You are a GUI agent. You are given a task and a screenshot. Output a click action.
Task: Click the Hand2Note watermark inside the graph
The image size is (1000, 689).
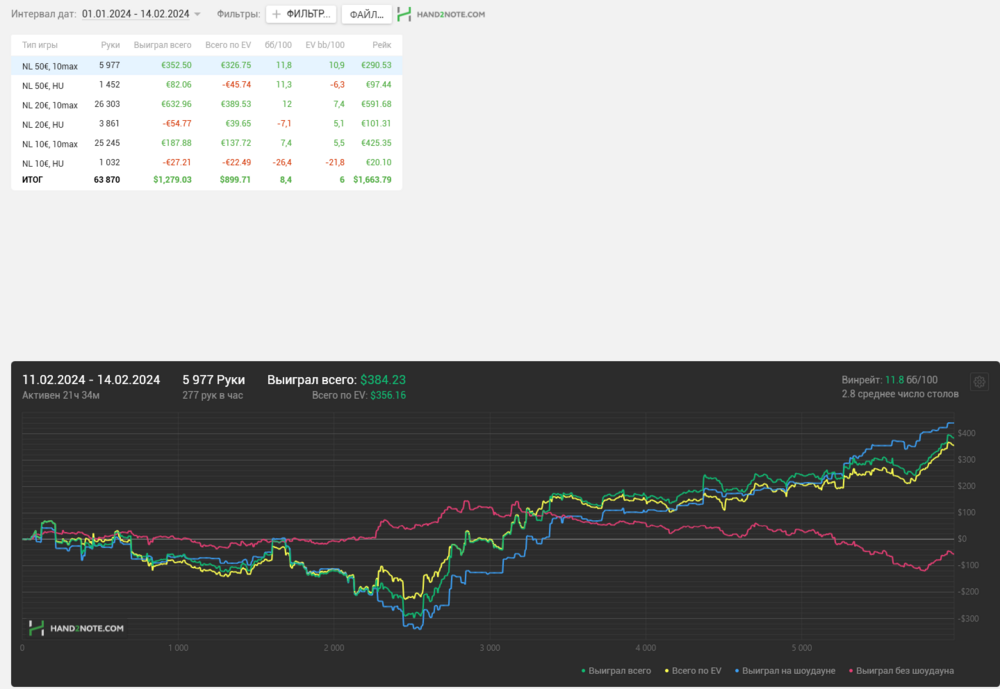point(77,628)
